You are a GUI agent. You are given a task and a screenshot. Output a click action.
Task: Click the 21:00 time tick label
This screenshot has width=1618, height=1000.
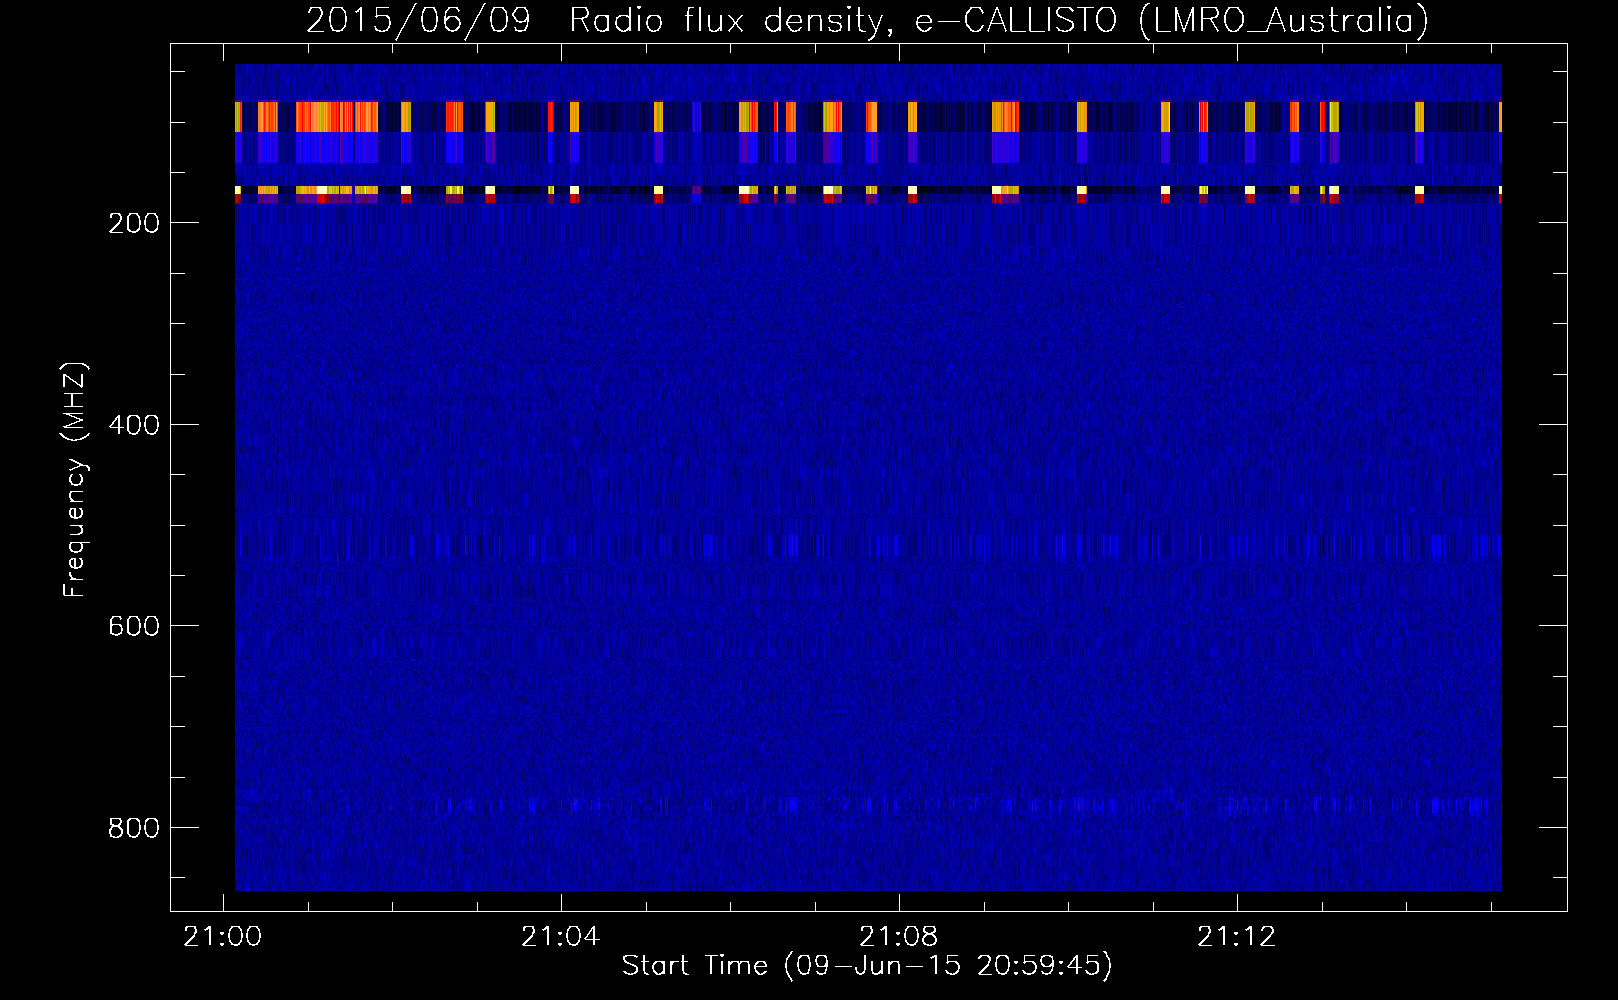[222, 937]
